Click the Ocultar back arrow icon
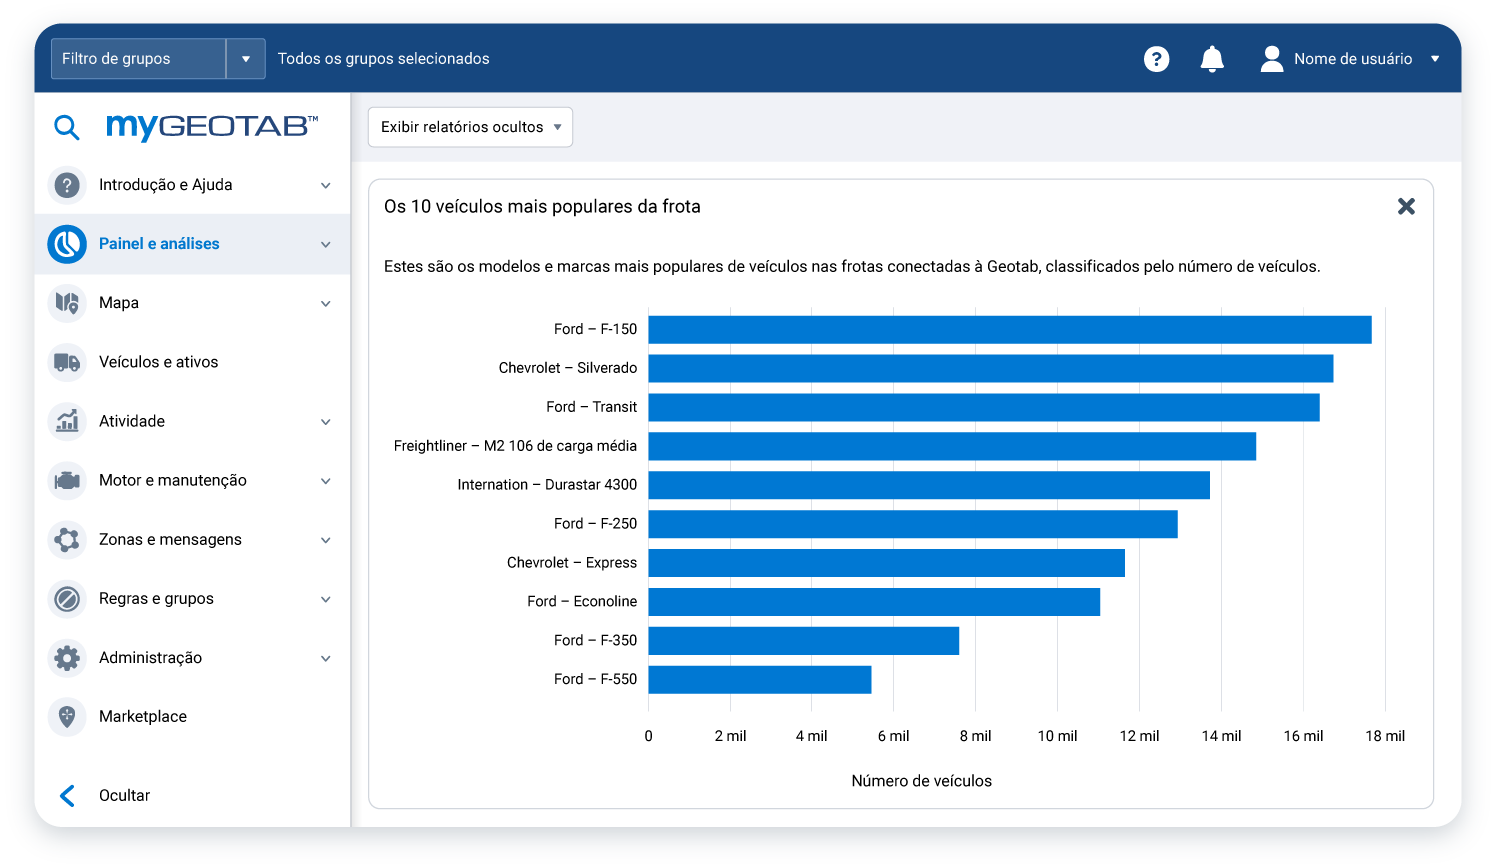Viewport: 1496px width, 866px height. coord(67,796)
